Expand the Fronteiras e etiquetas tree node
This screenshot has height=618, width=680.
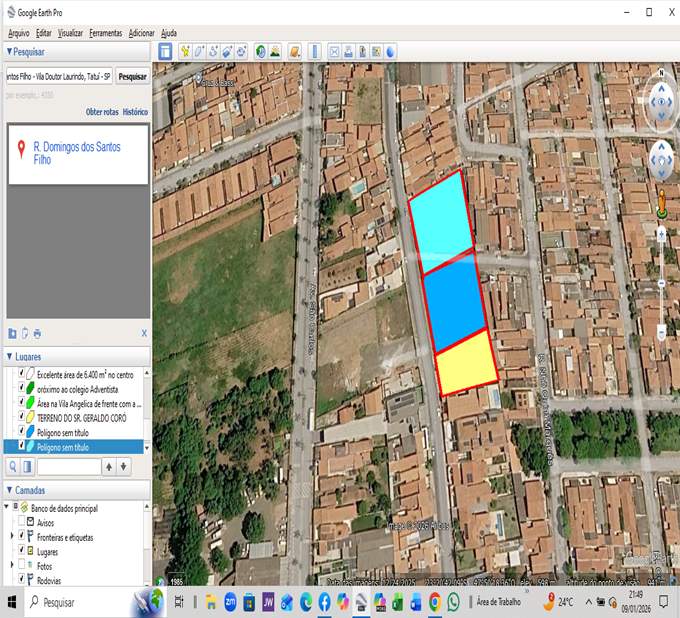tap(11, 536)
